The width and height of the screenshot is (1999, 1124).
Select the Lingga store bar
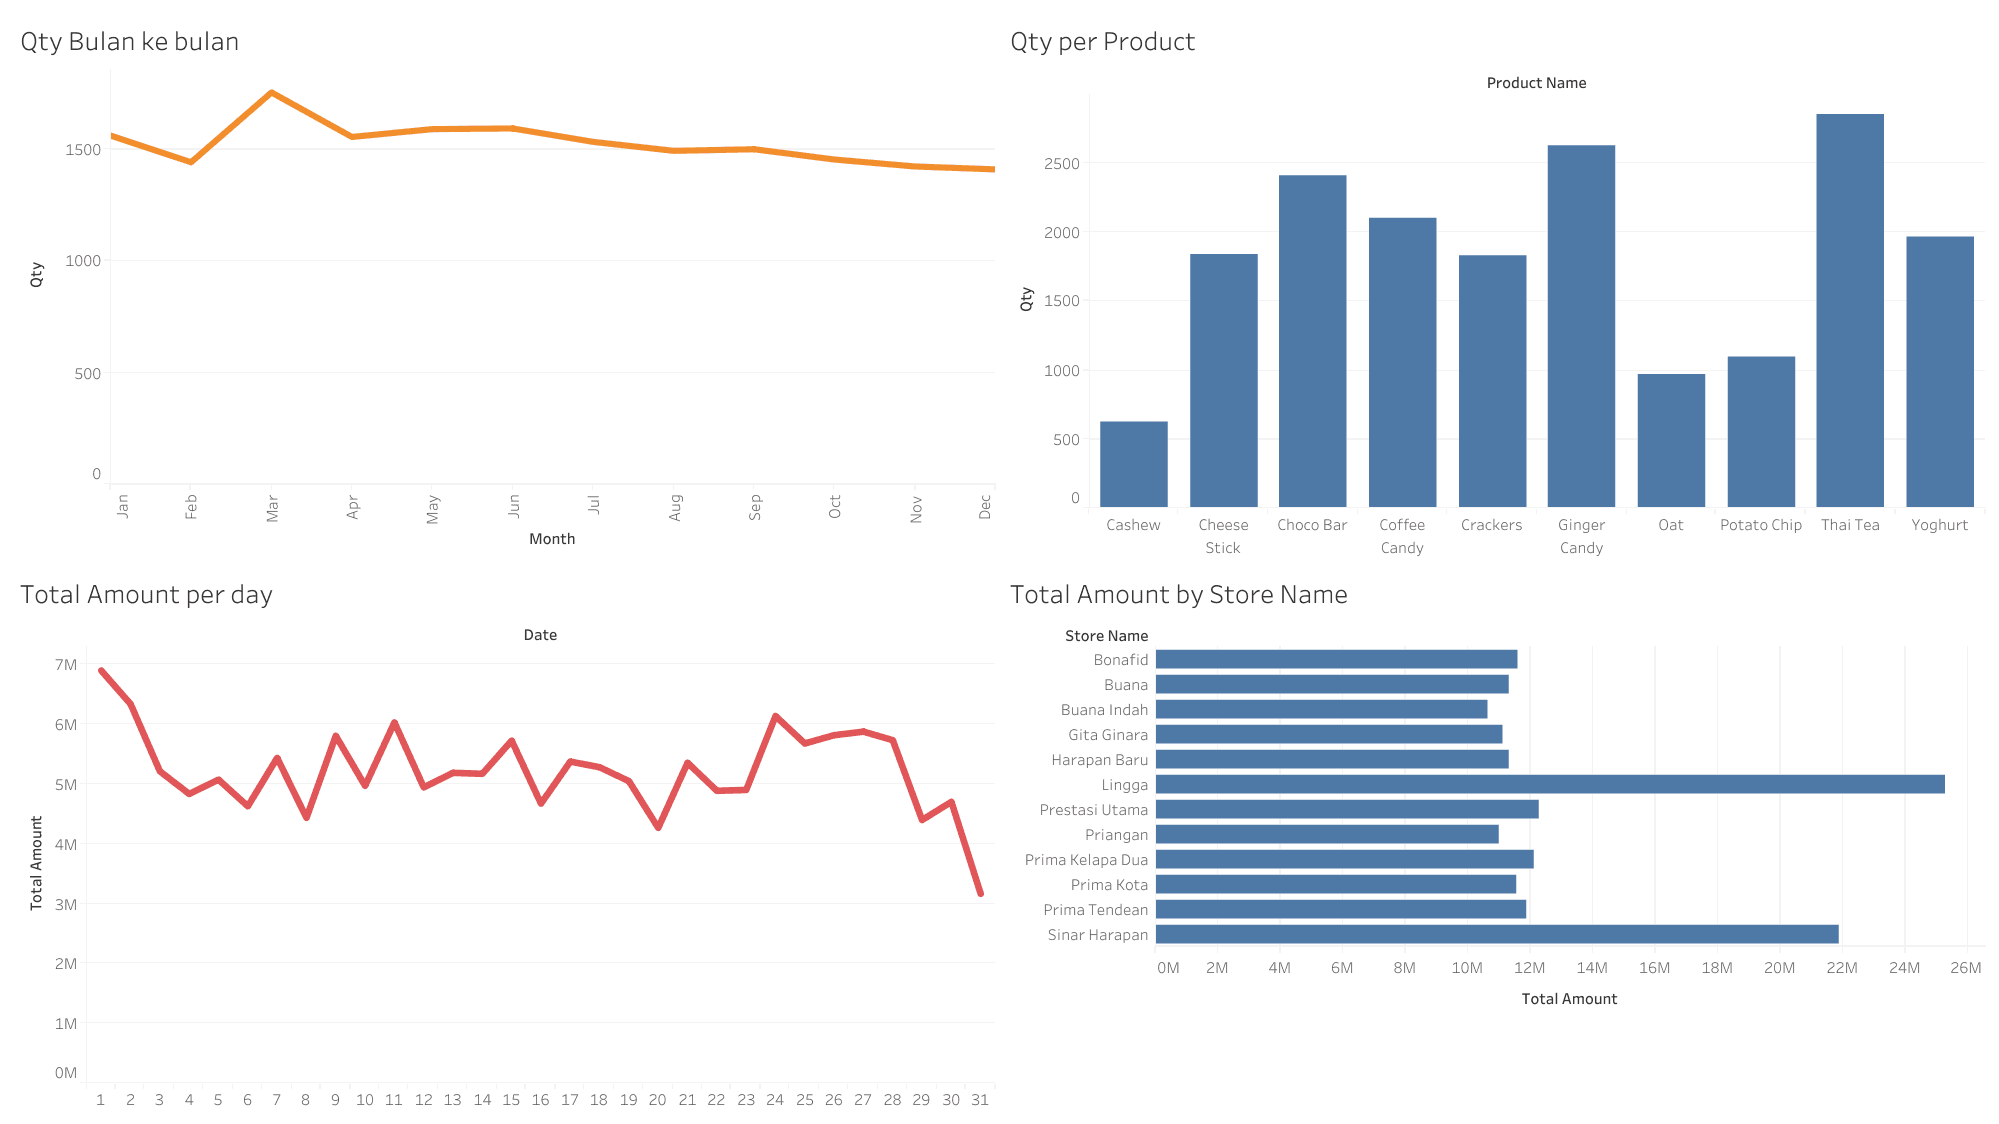point(1549,784)
